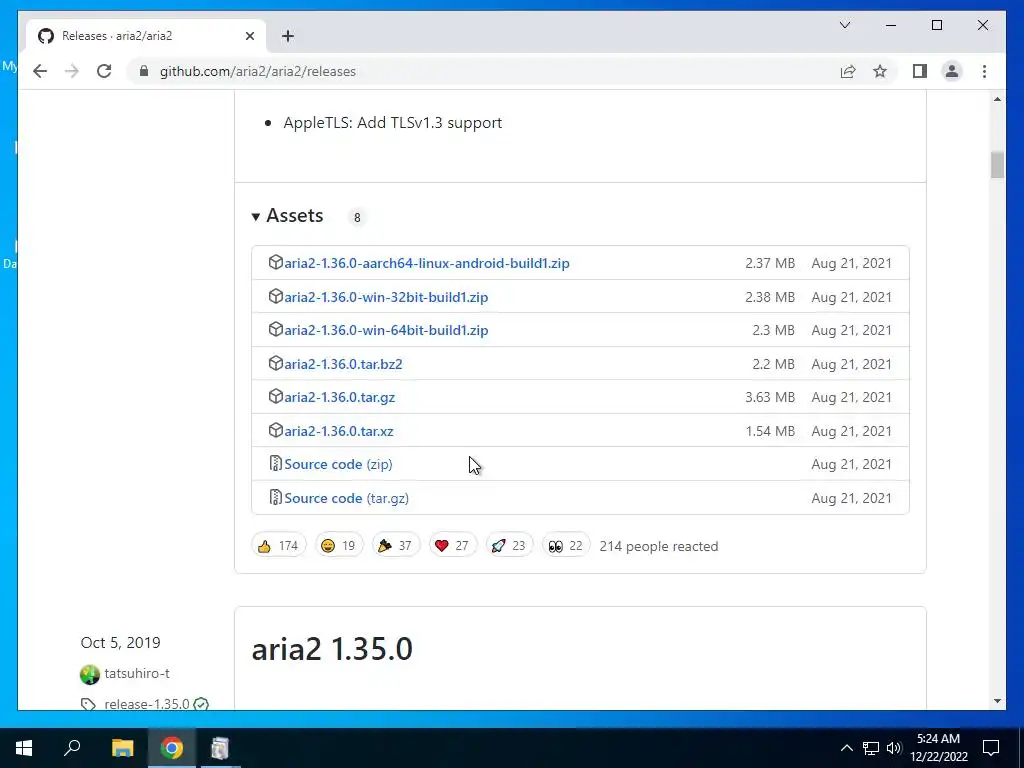
Task: Open Chrome three-dot menu
Action: [x=984, y=71]
